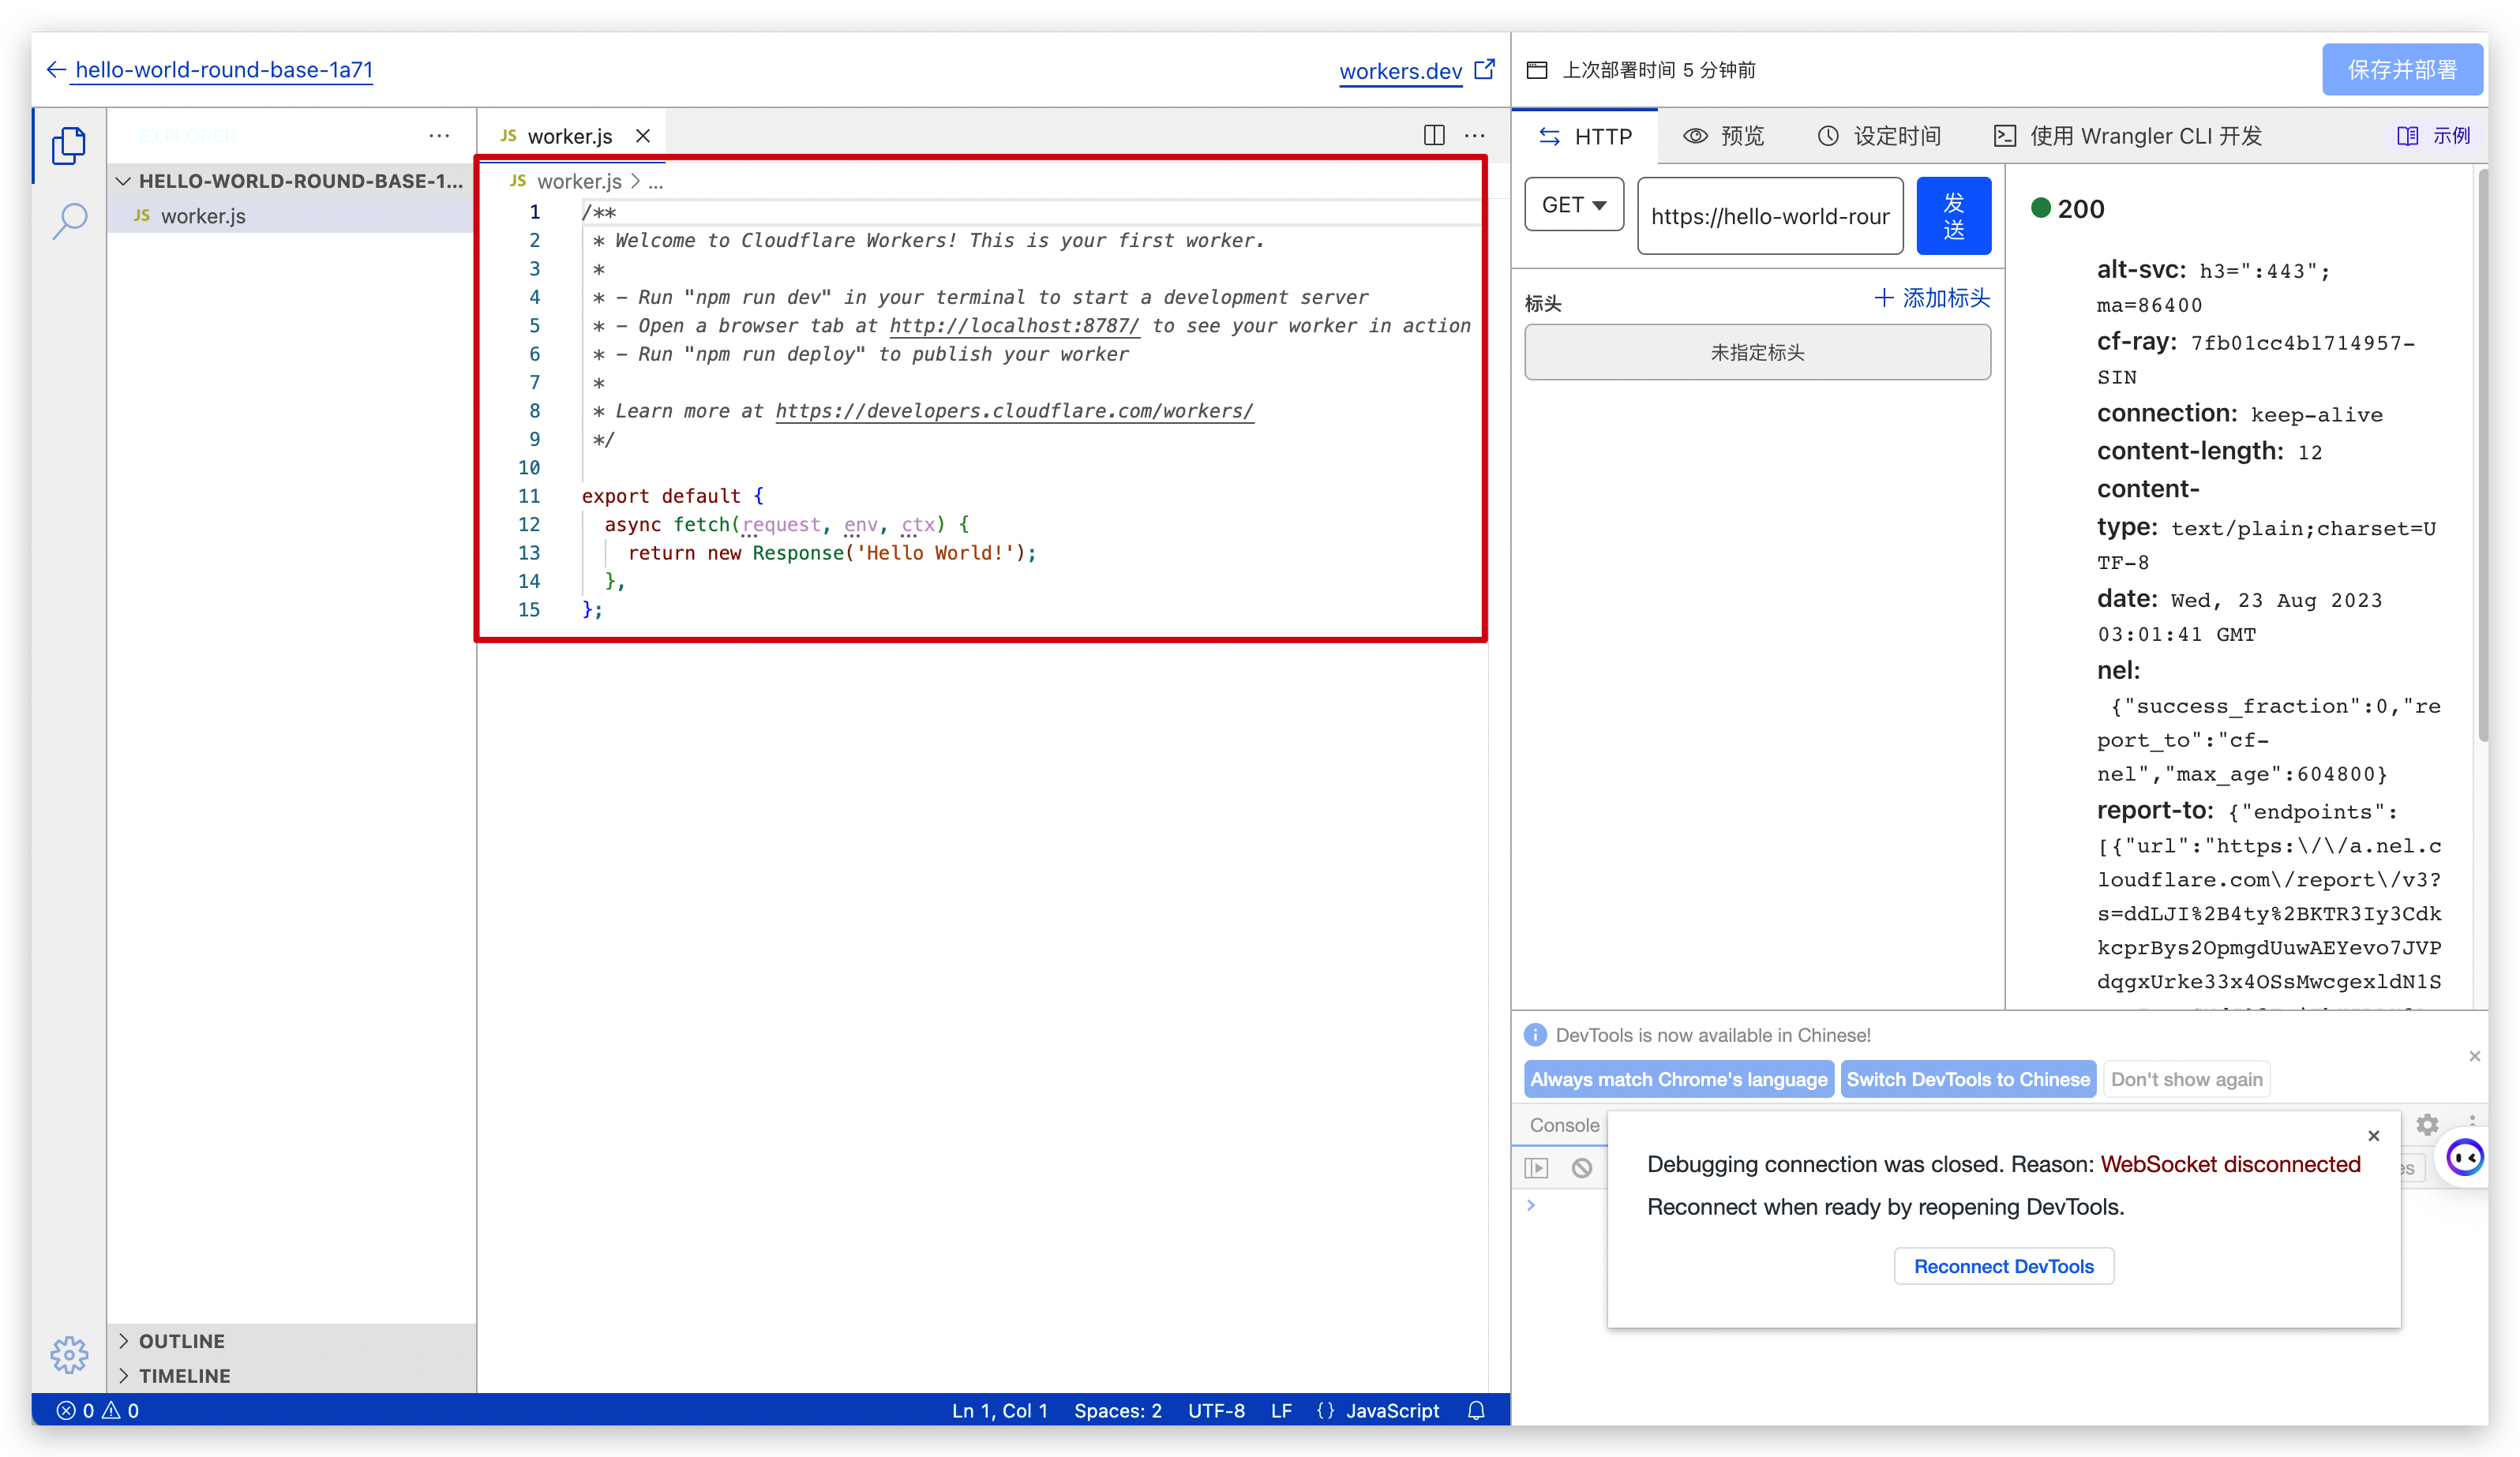Image resolution: width=2520 pixels, height=1457 pixels.
Task: Open the GET method dropdown
Action: (x=1574, y=205)
